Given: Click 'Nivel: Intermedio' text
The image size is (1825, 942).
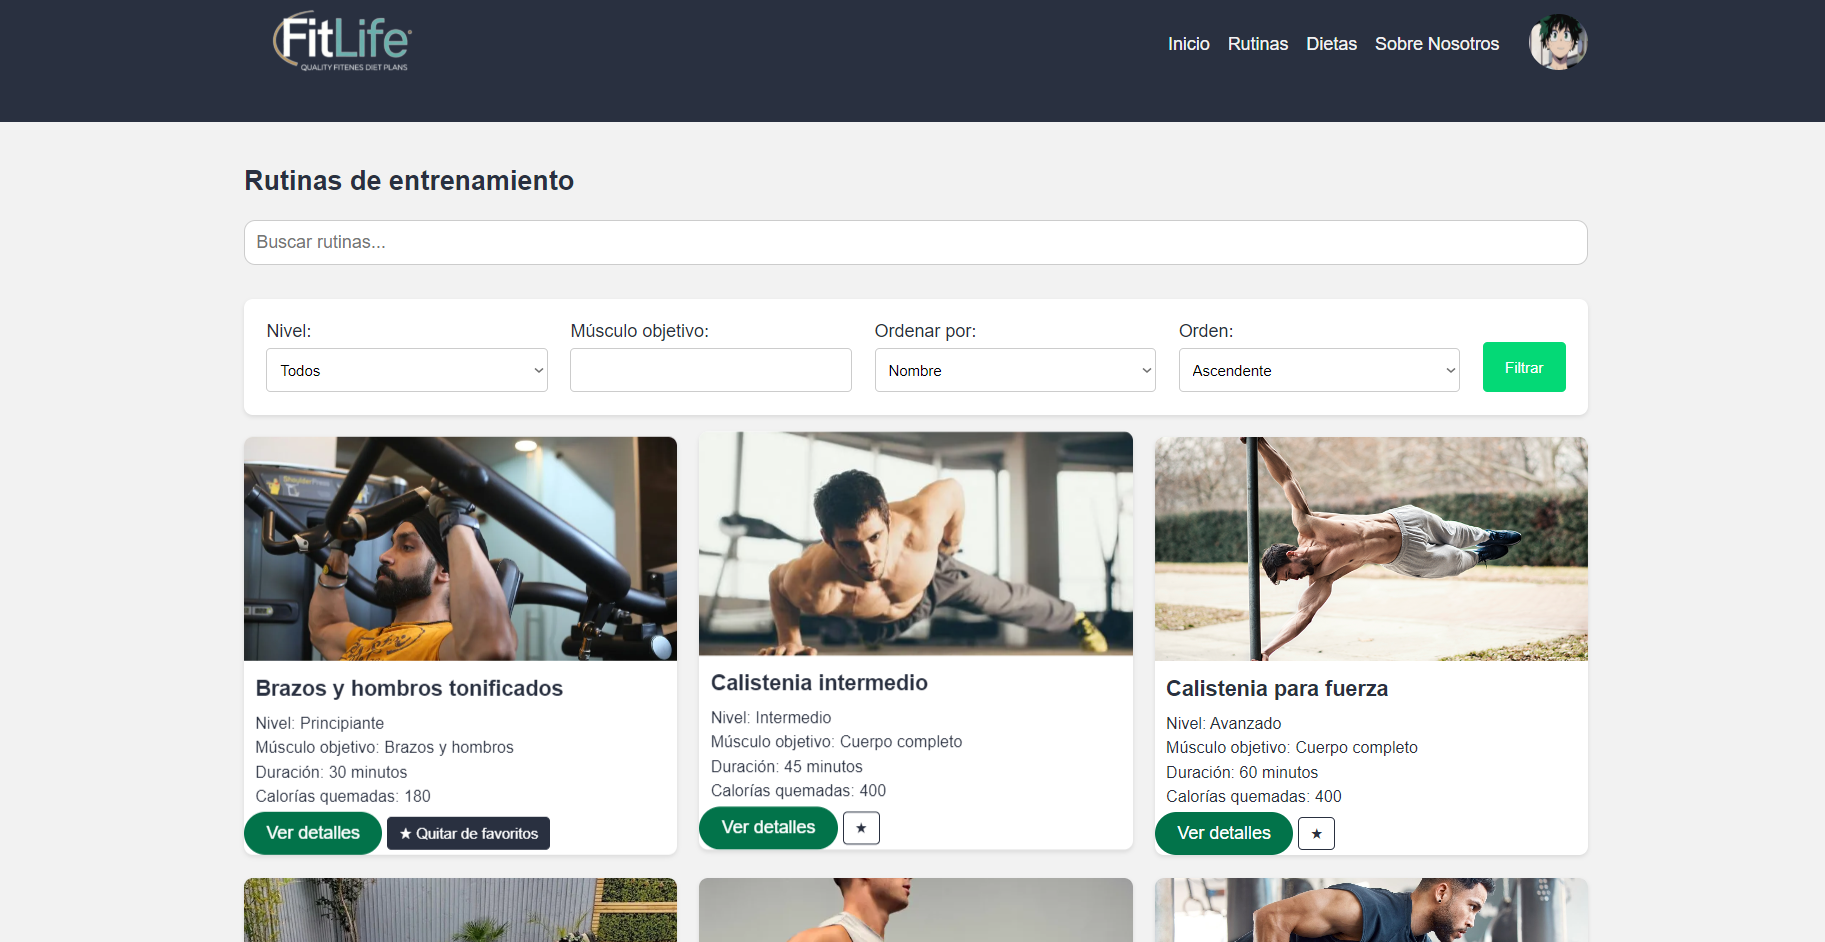Looking at the screenshot, I should (771, 717).
